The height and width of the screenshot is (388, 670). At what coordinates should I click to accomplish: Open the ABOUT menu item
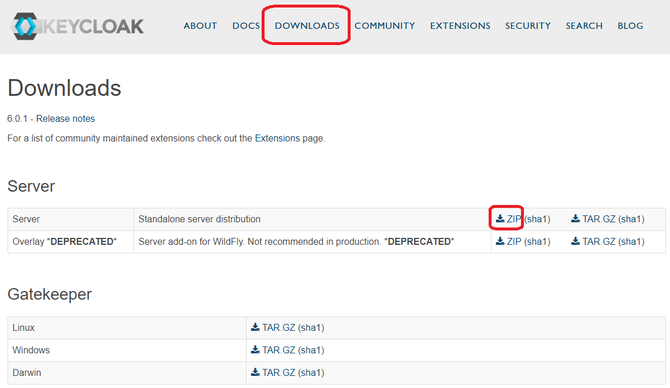pos(200,26)
